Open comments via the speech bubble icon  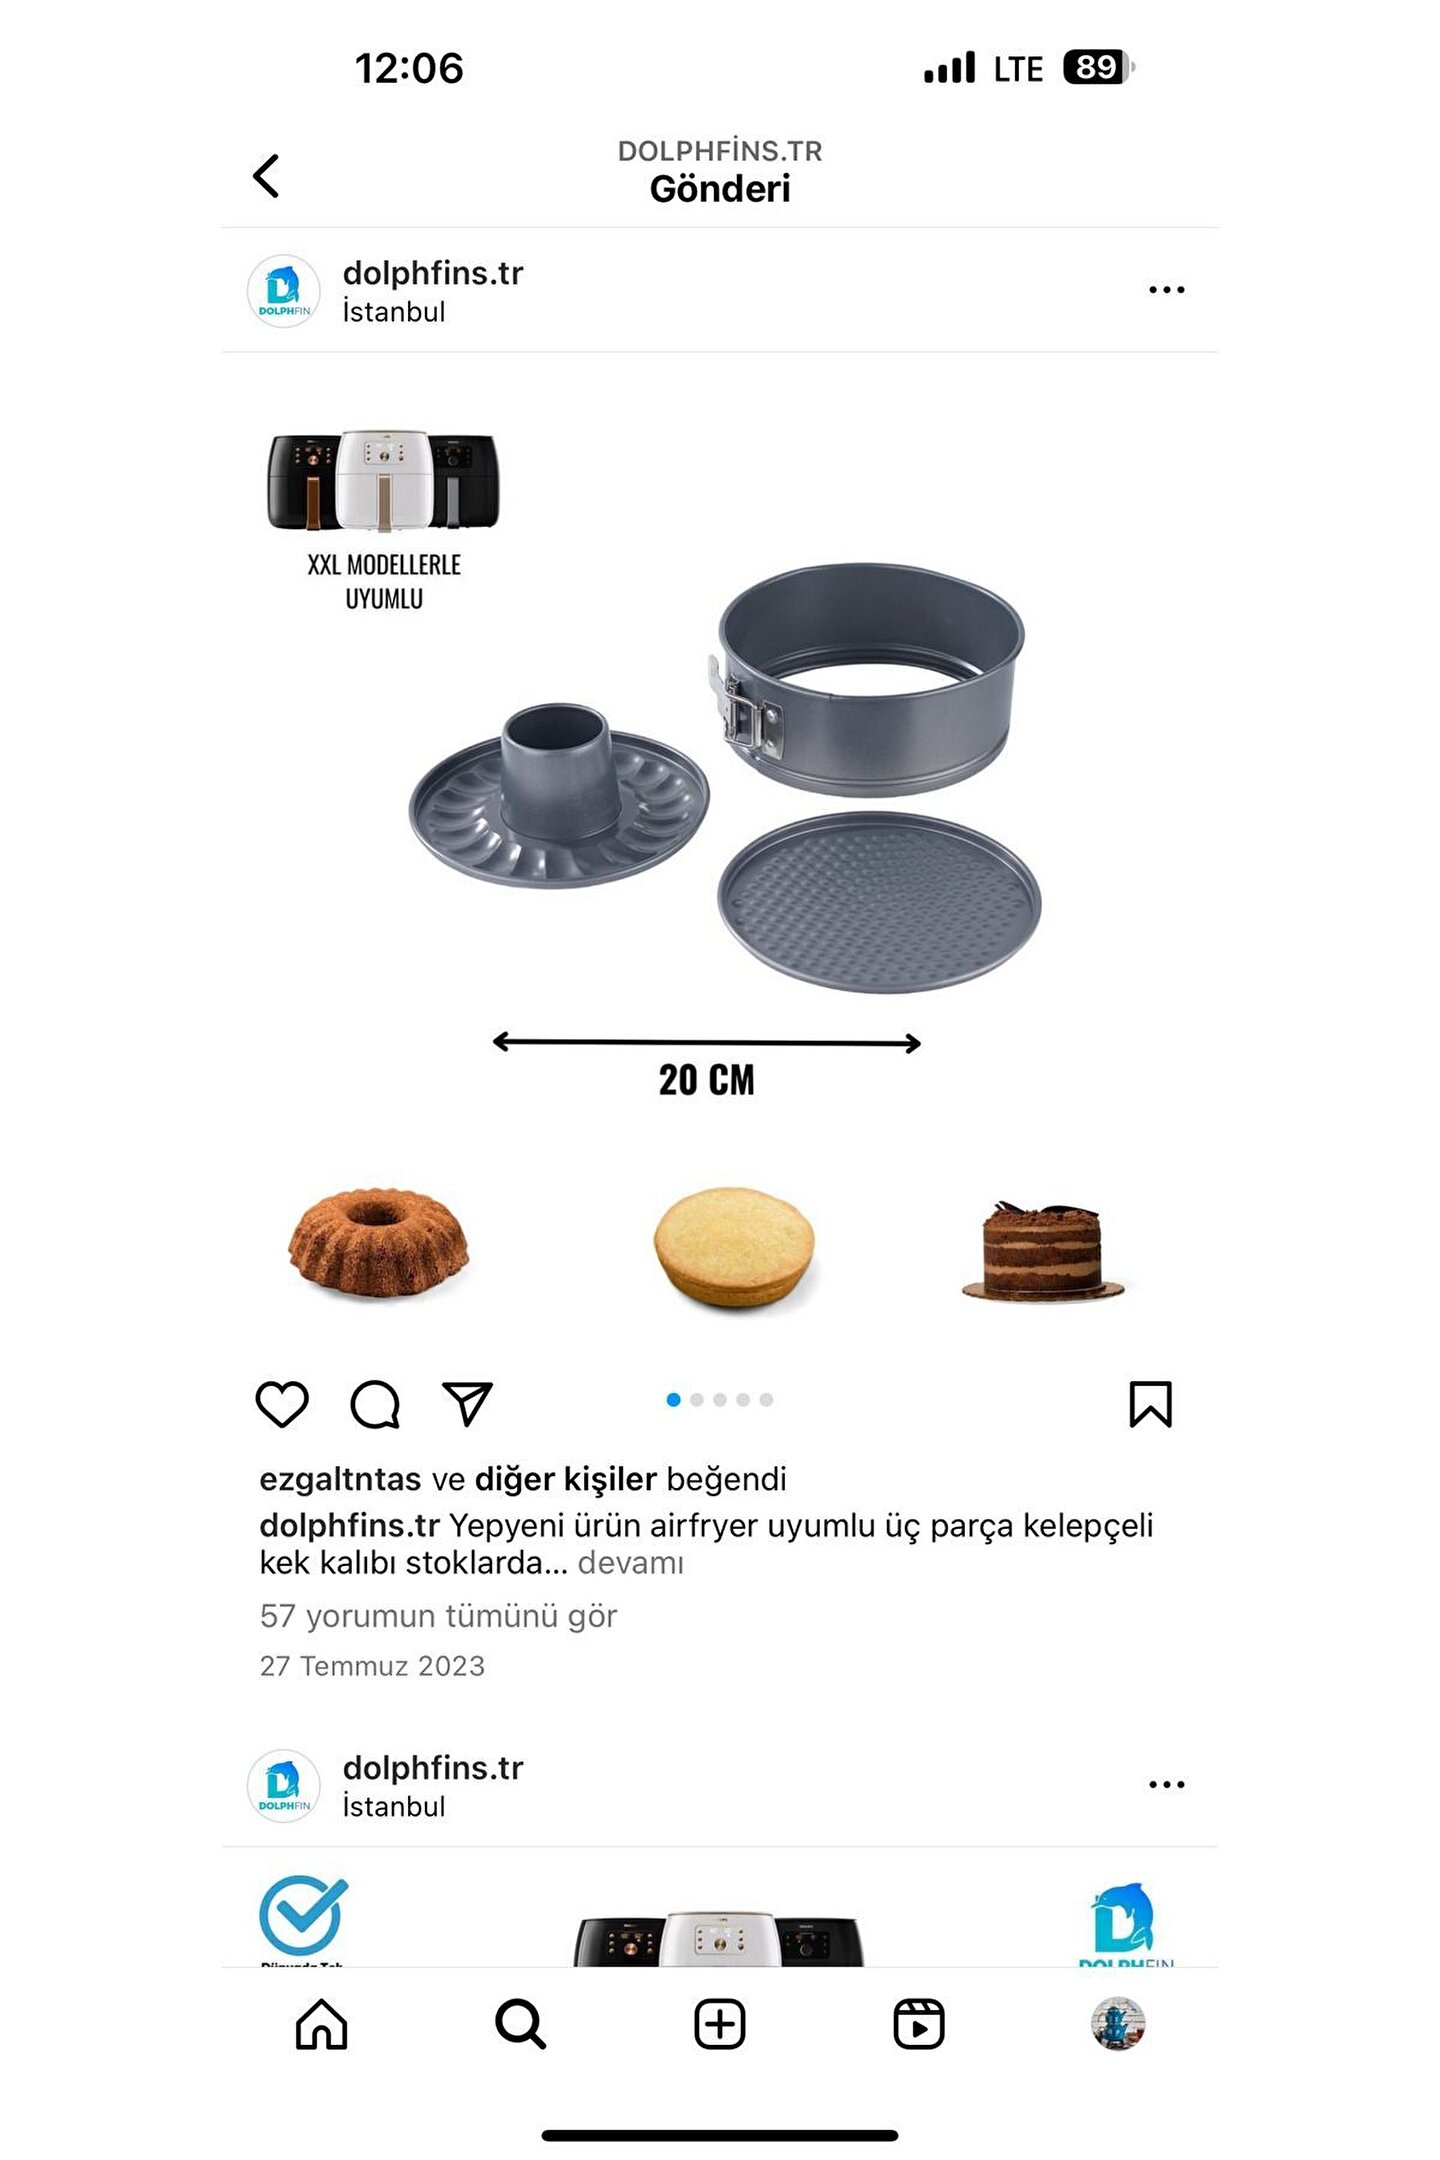[375, 1404]
